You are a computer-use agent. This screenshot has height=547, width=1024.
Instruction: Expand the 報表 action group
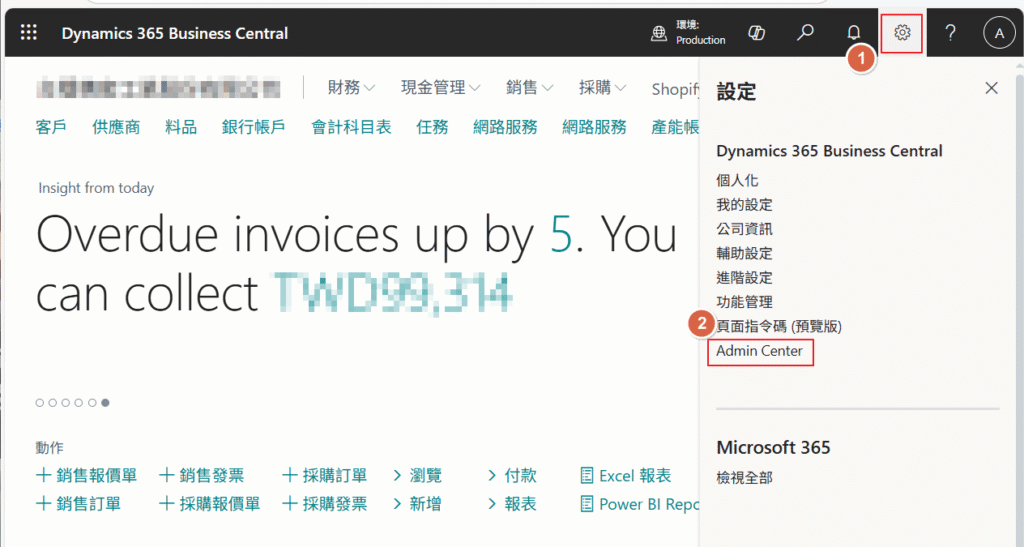coord(512,504)
